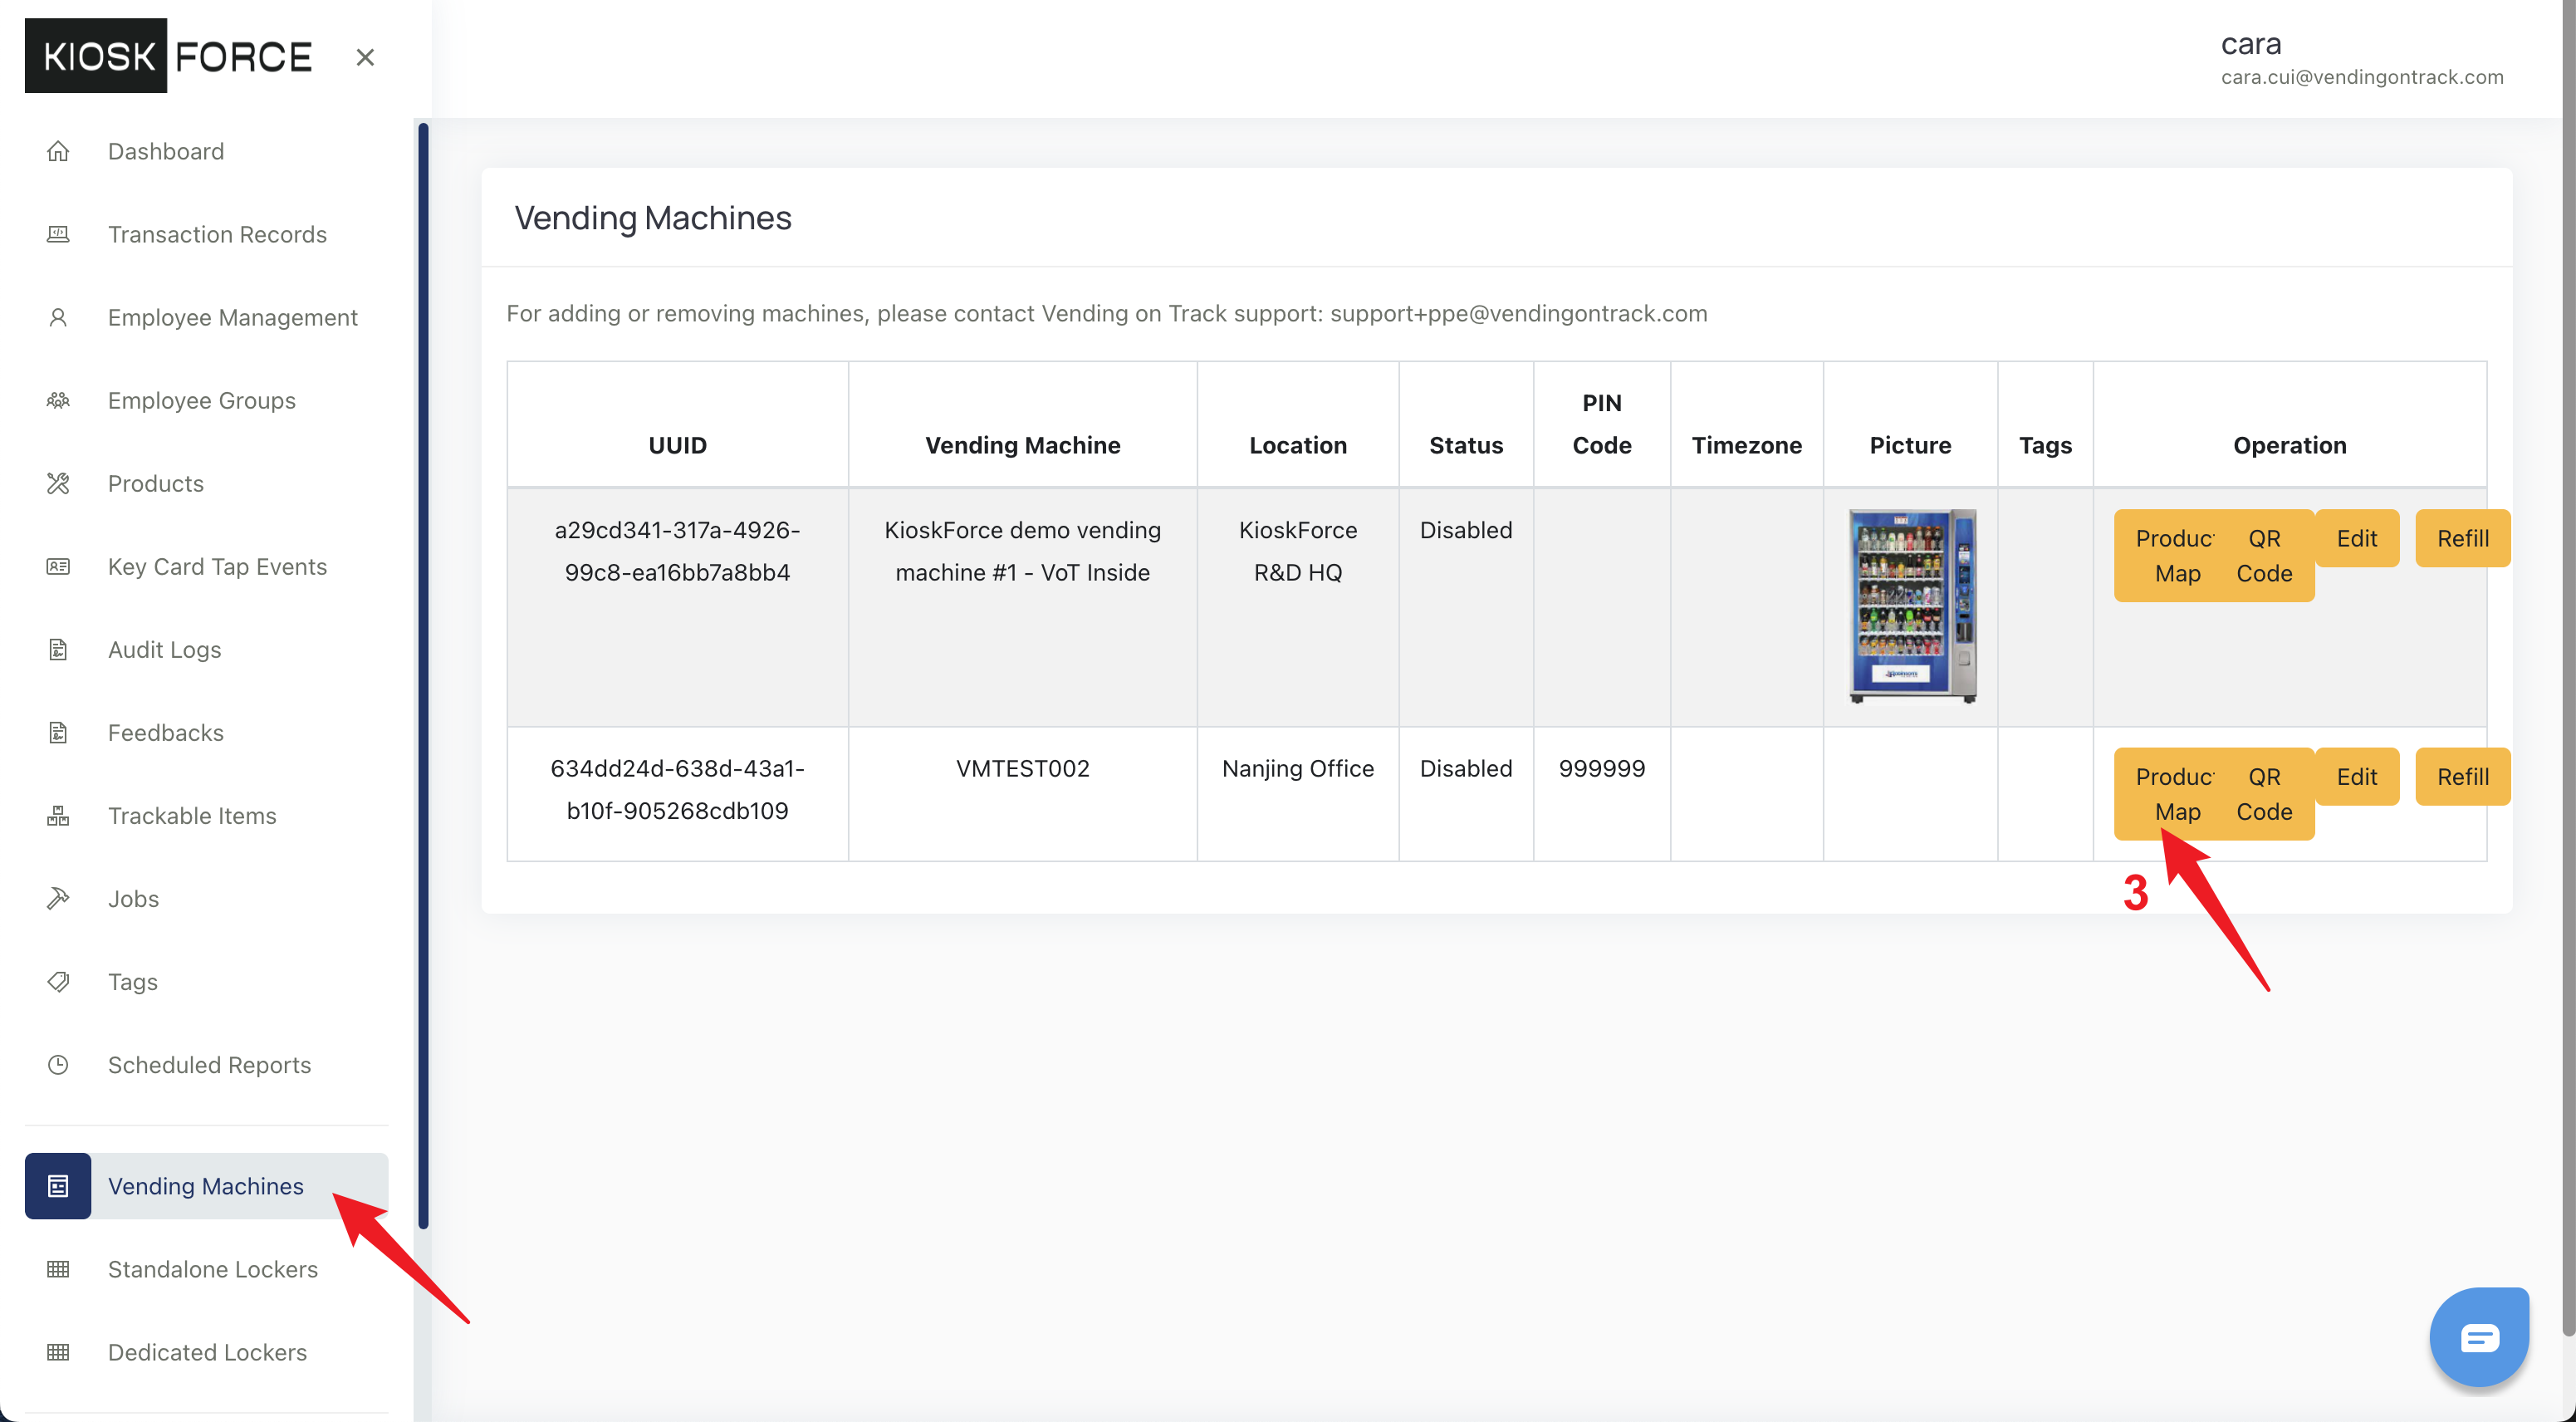Open Dedicated Lockers
The width and height of the screenshot is (2576, 1422).
coord(207,1352)
